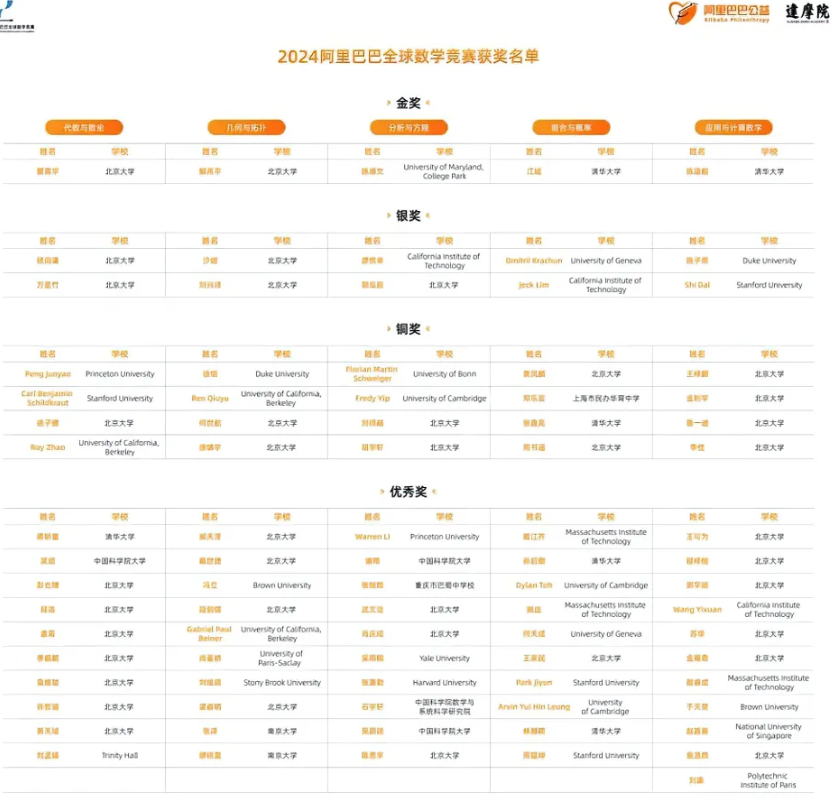832x807 pixels.
Task: Select the 代数与数论 category pill
Action: coord(84,127)
